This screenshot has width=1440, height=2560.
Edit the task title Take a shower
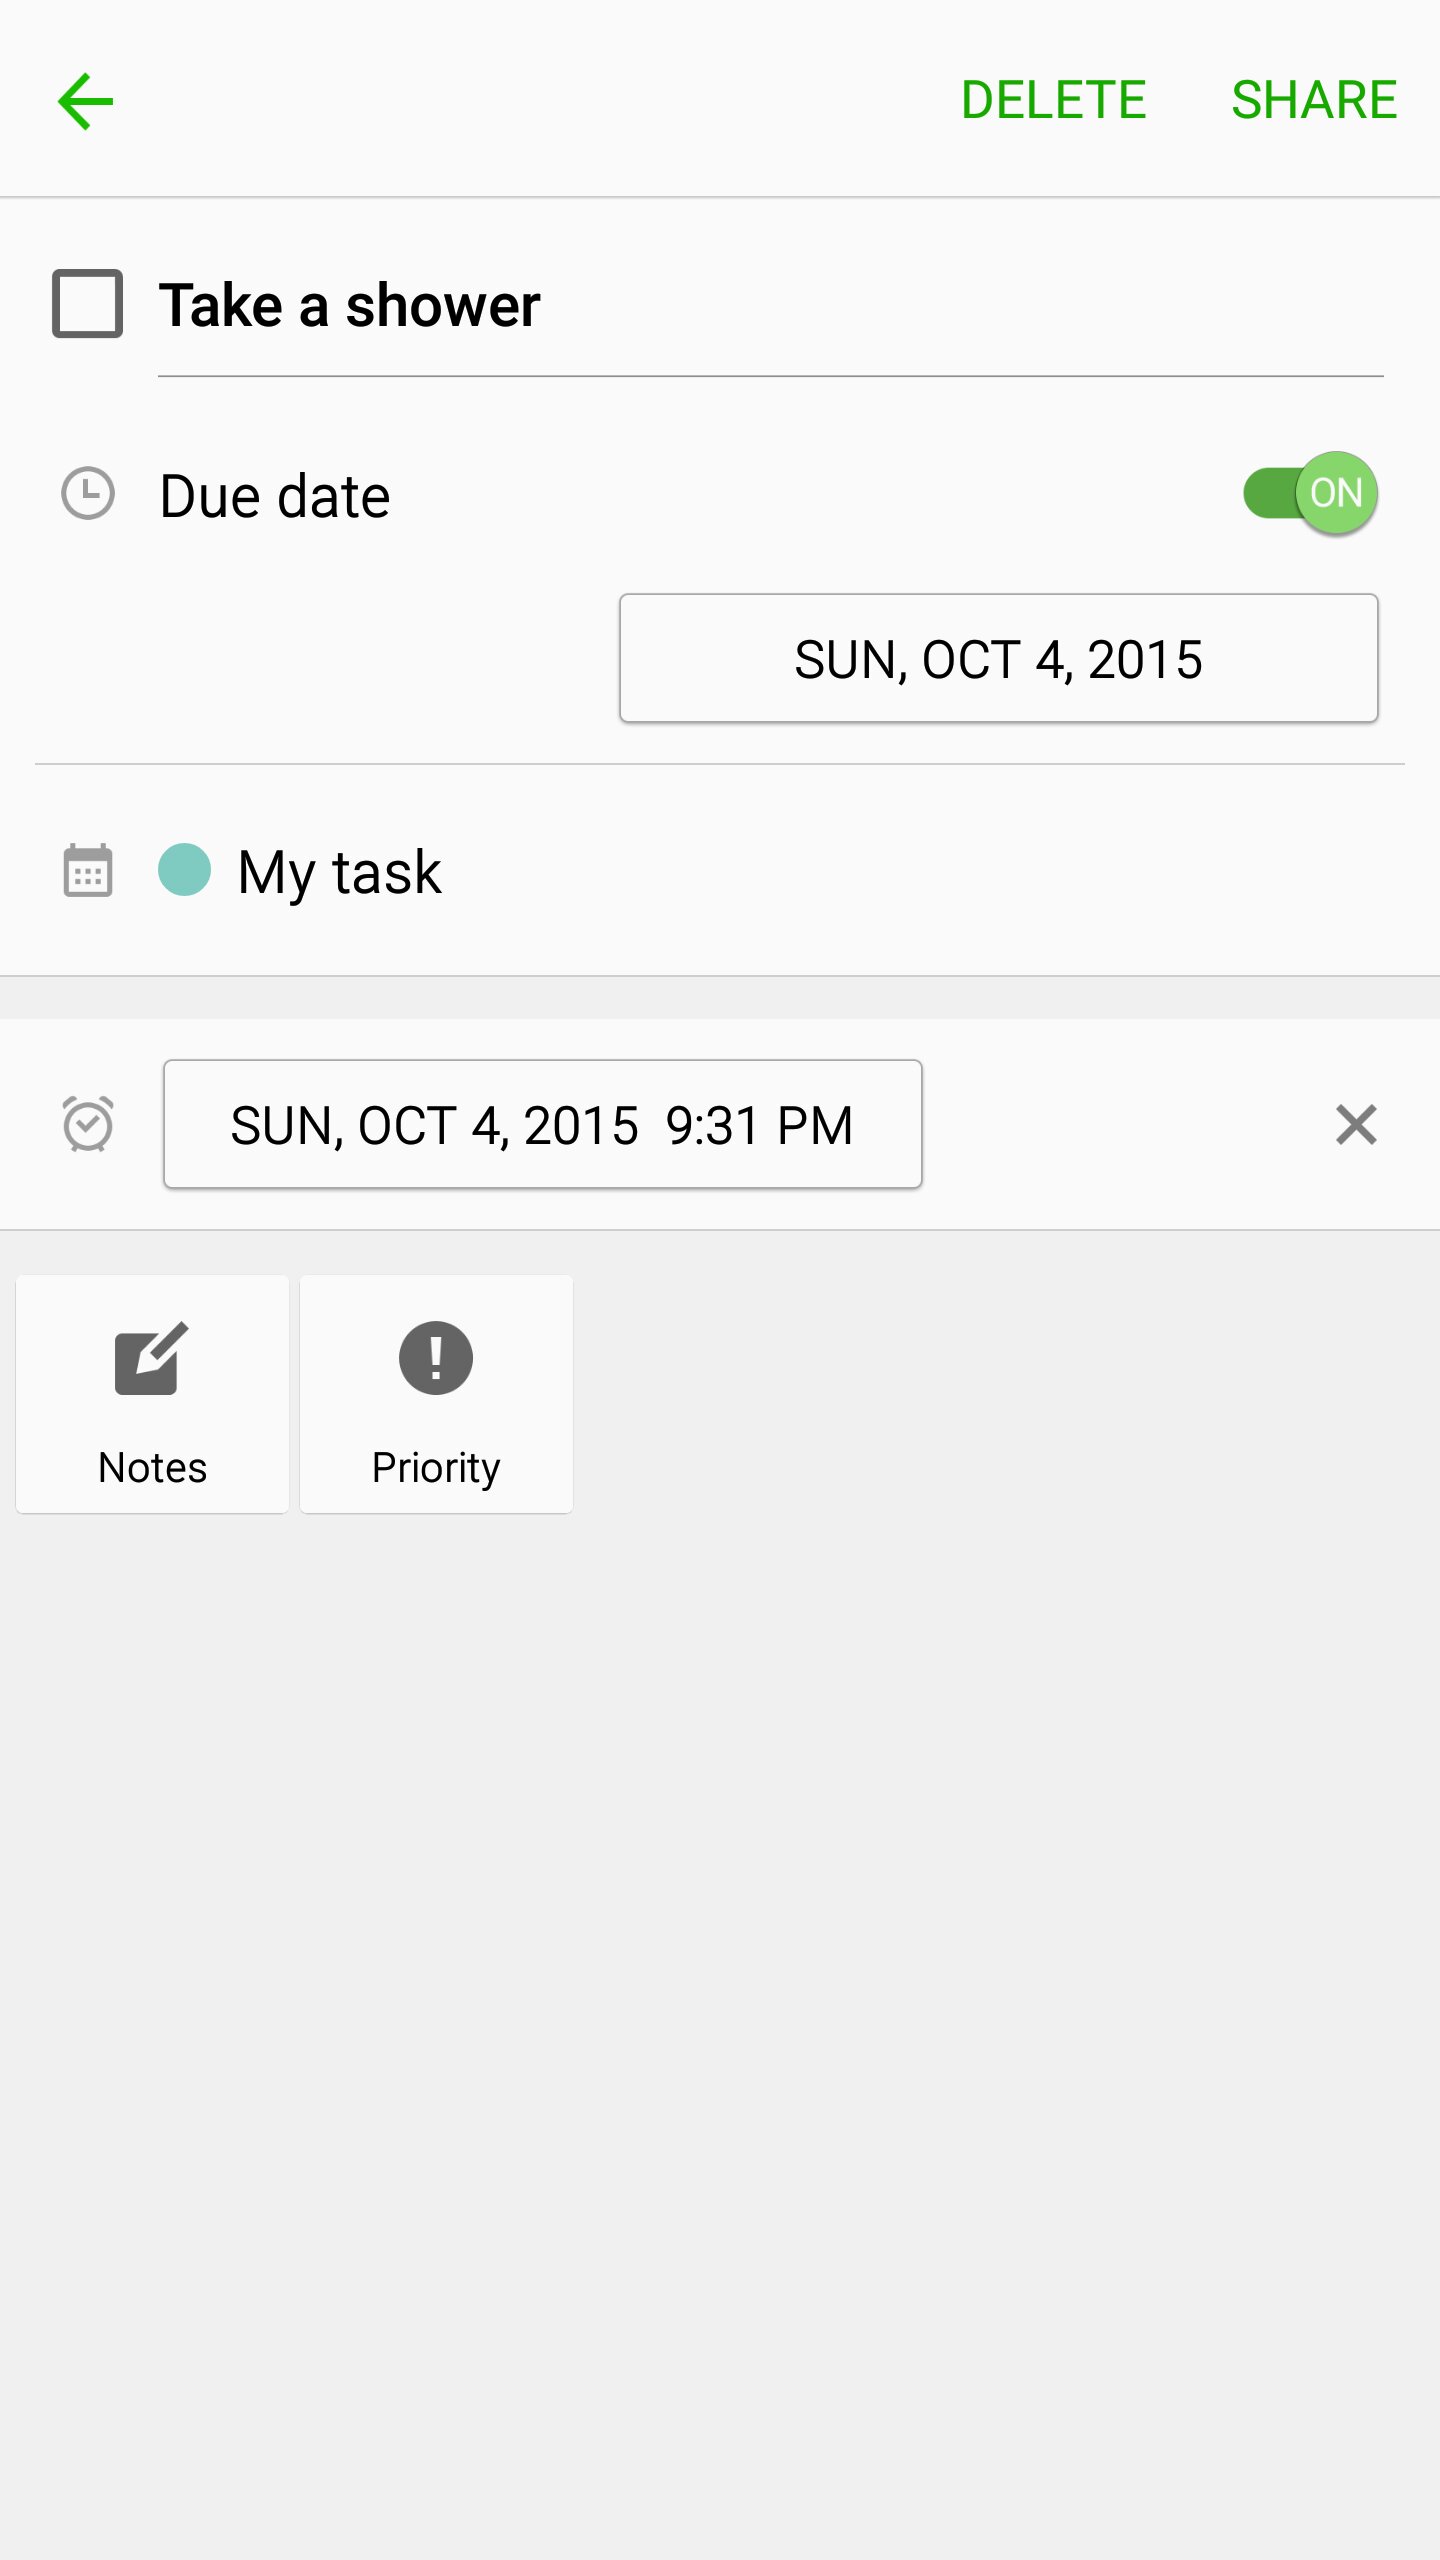pos(771,305)
